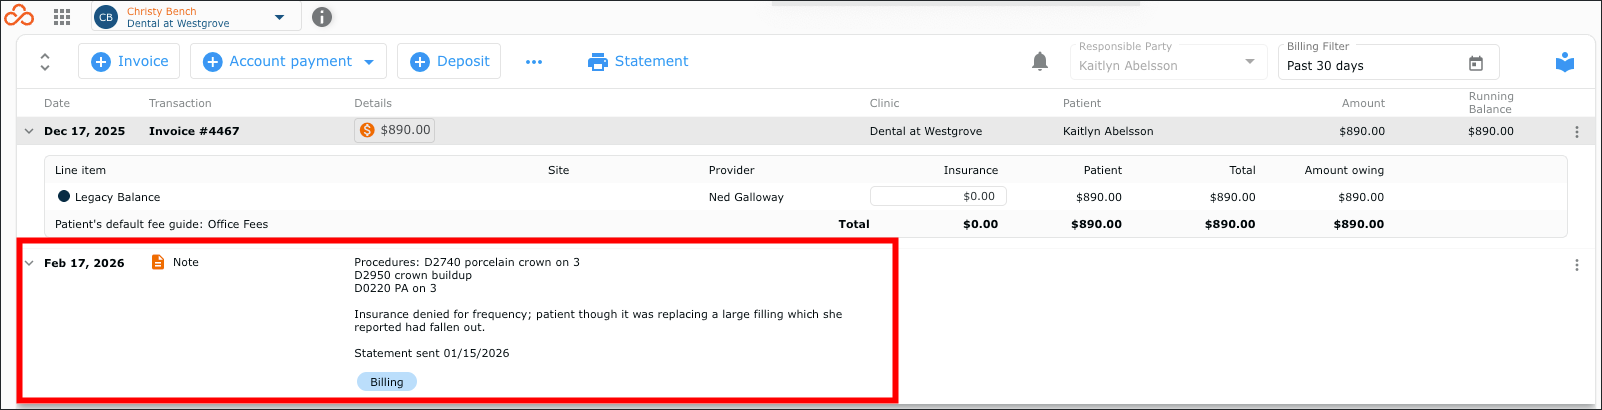
Task: Add a new Deposit
Action: (x=449, y=61)
